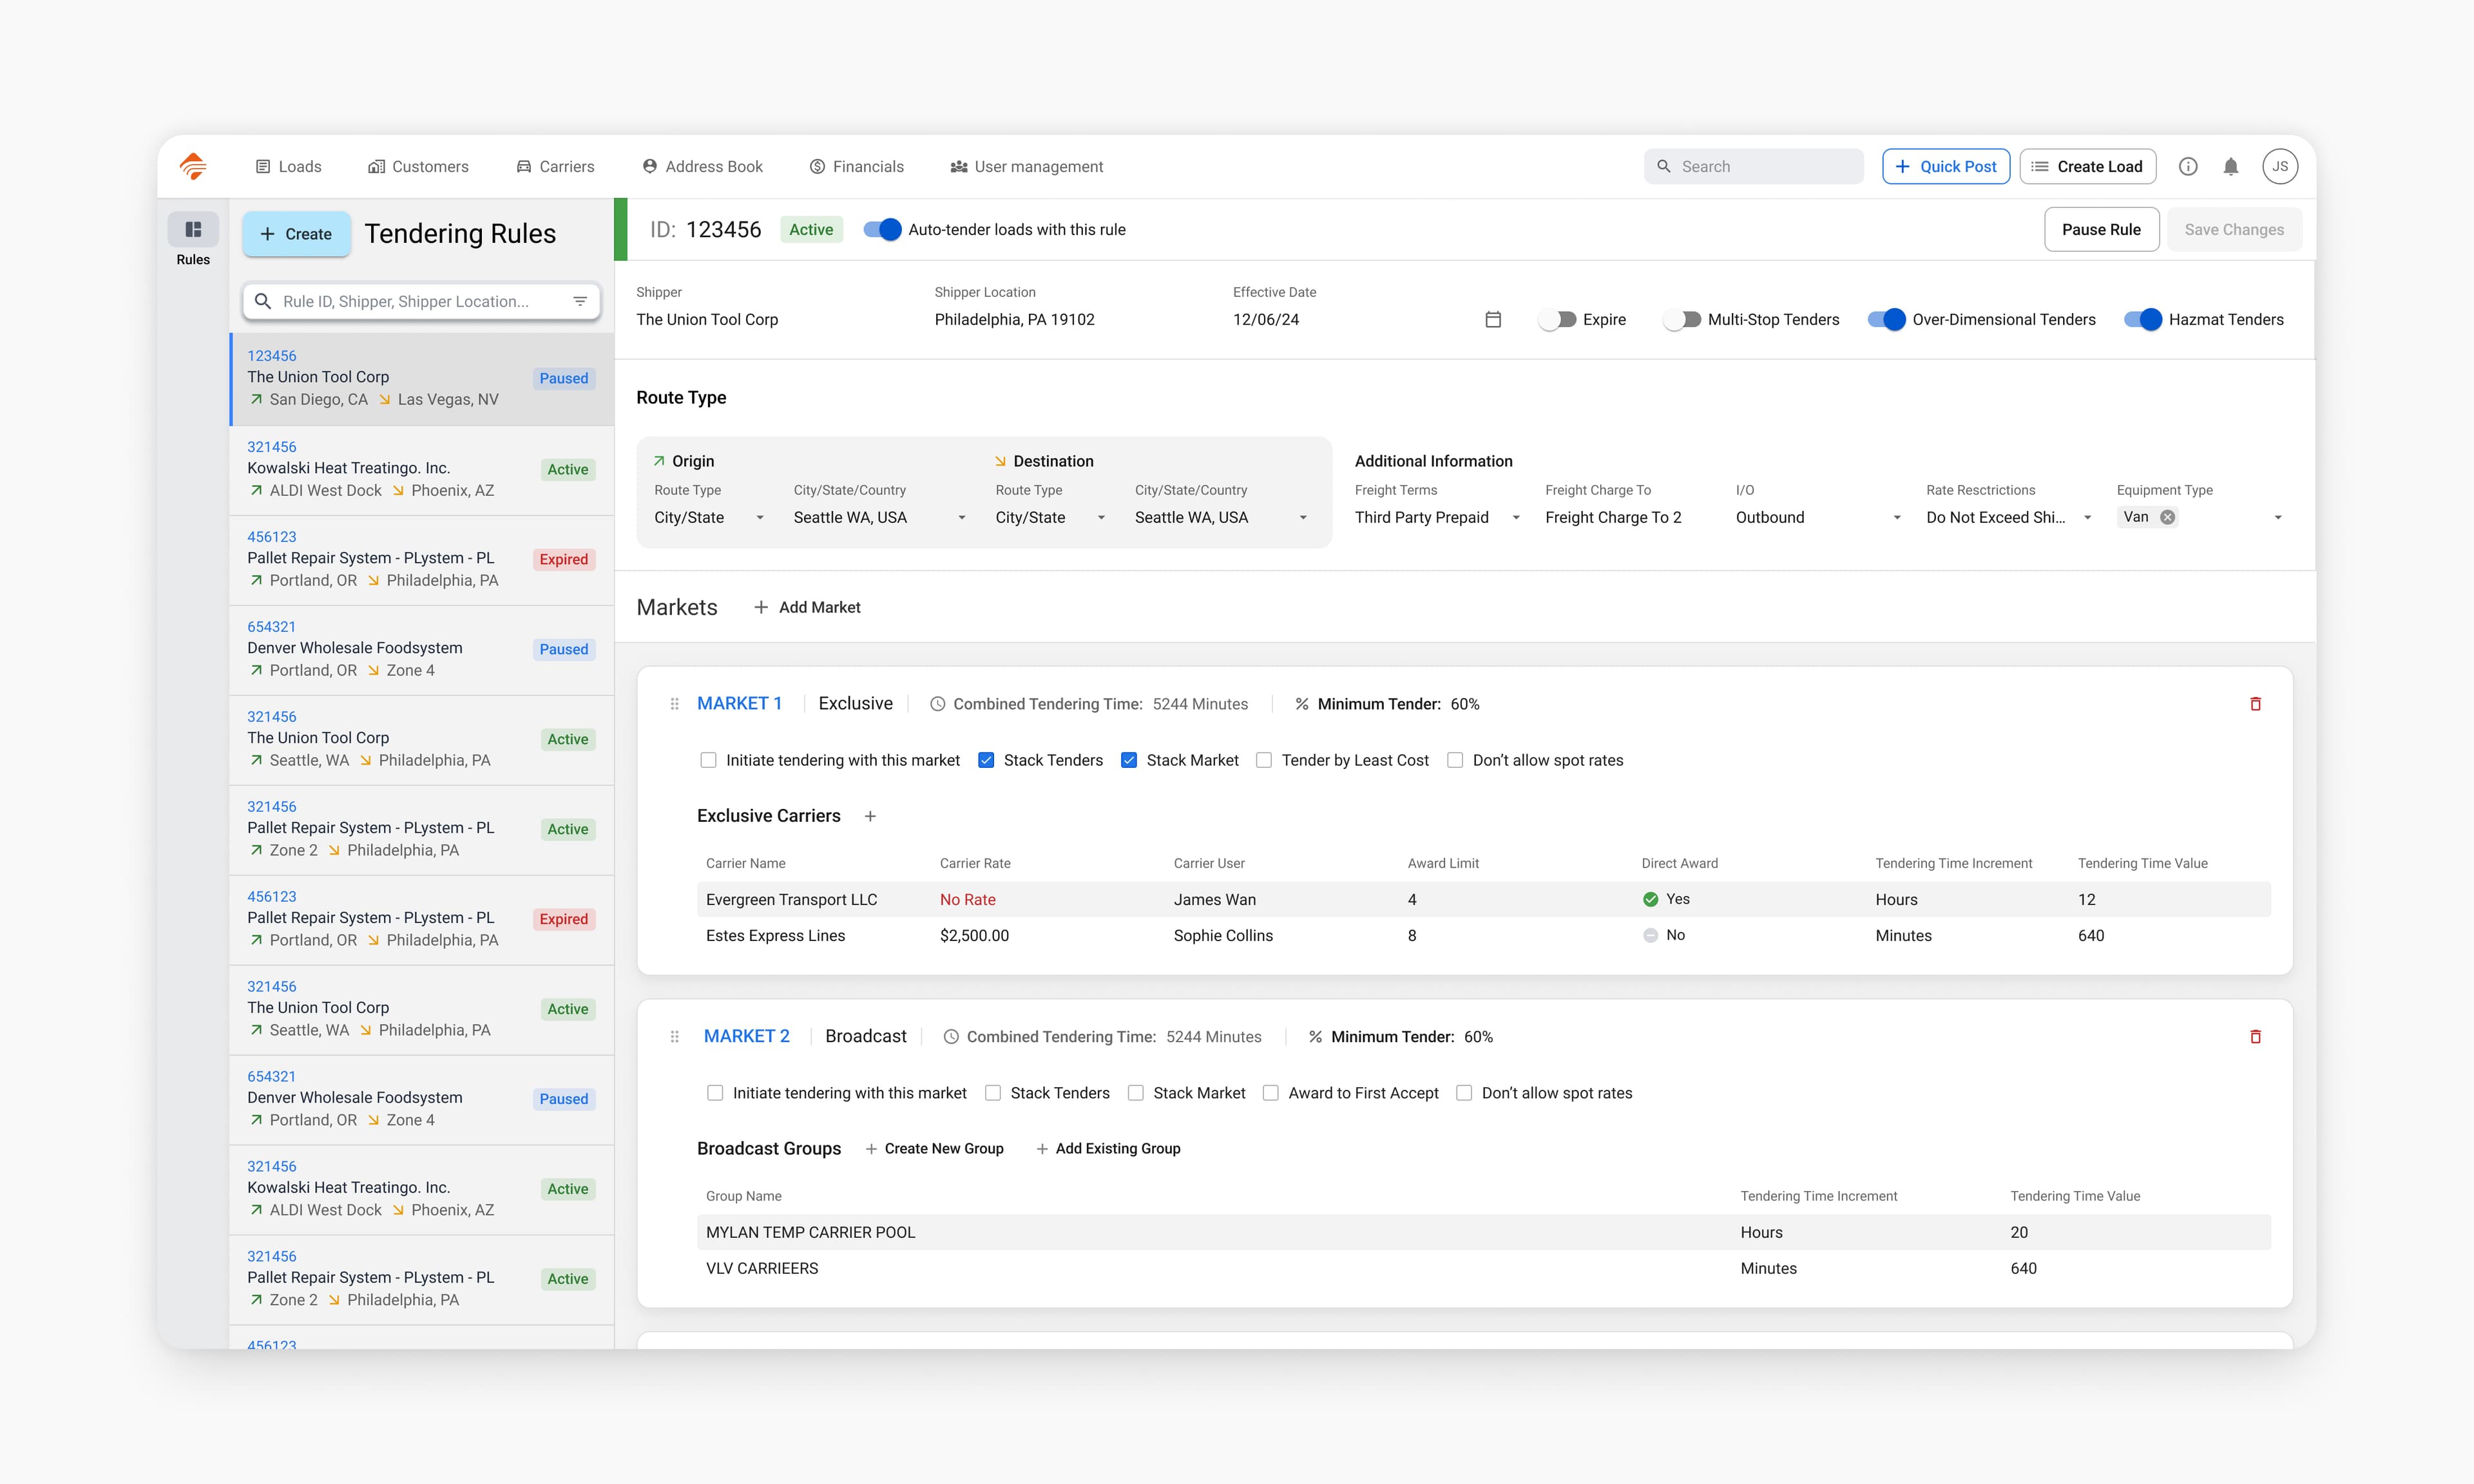The width and height of the screenshot is (2474, 1484).
Task: Open Freight Terms dropdown
Action: [1438, 517]
